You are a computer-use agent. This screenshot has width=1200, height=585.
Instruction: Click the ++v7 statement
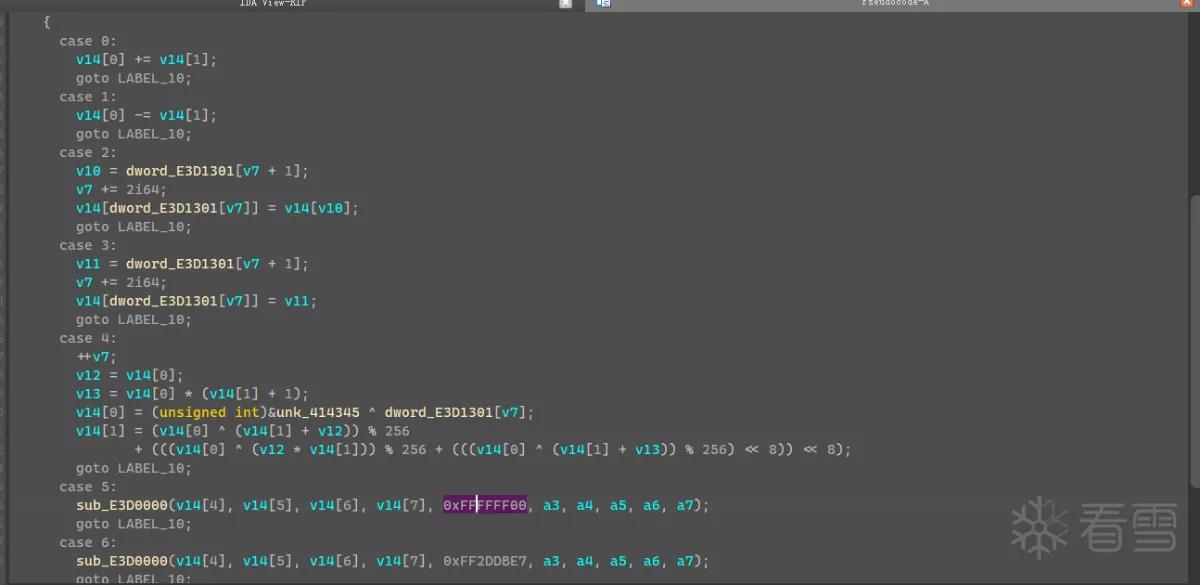pos(96,357)
